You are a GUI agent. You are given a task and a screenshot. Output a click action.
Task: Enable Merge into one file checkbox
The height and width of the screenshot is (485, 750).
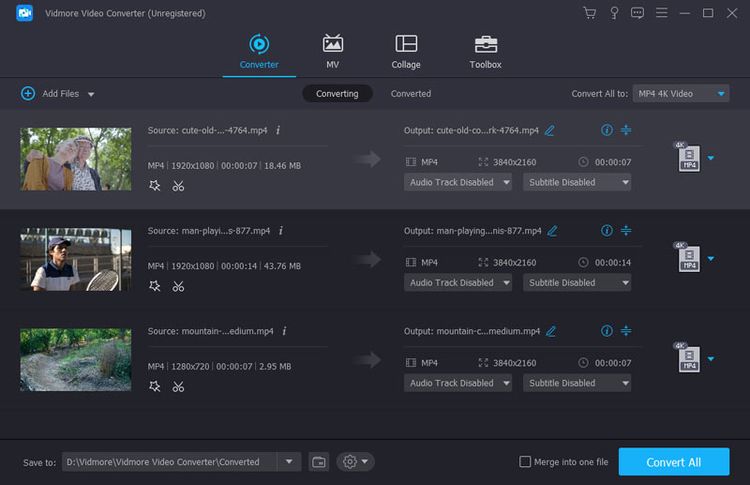pyautogui.click(x=525, y=462)
